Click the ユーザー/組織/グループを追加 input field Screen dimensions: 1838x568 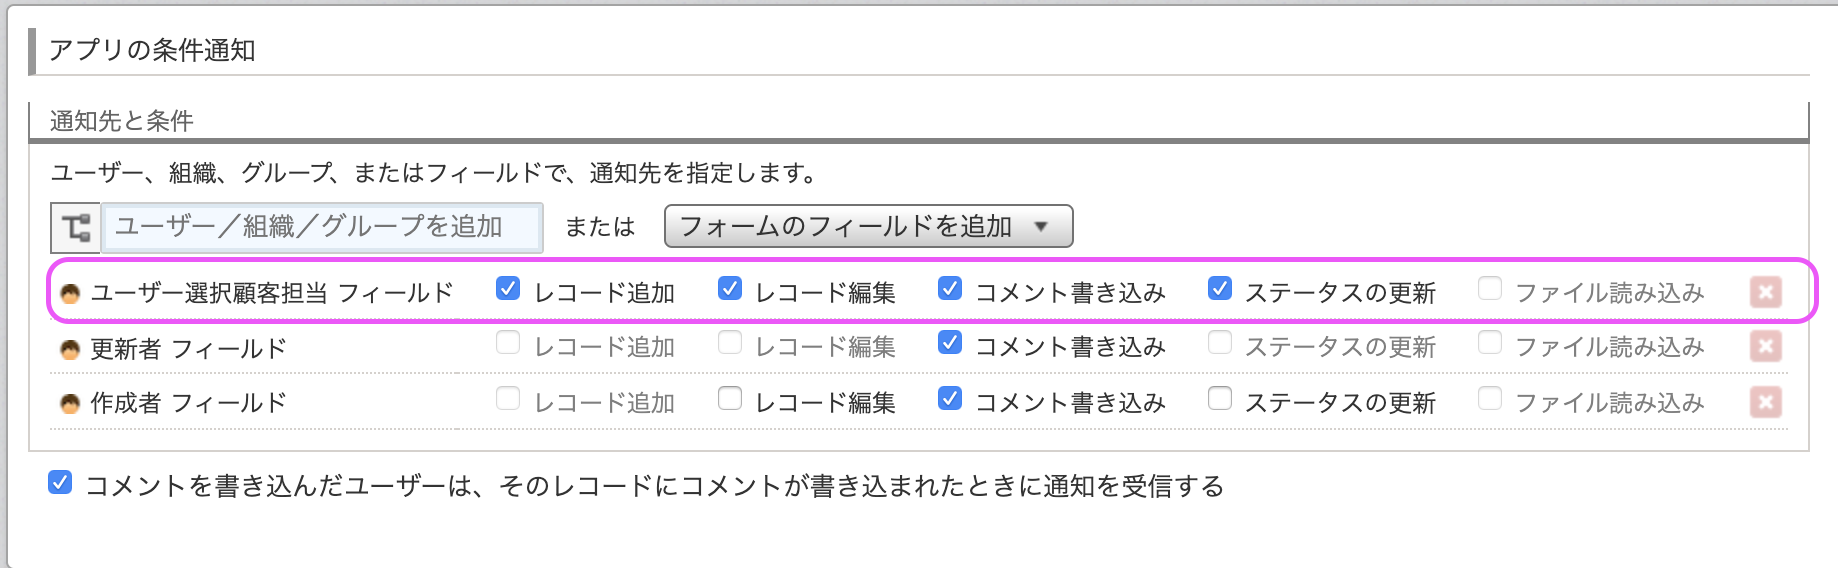pos(323,227)
